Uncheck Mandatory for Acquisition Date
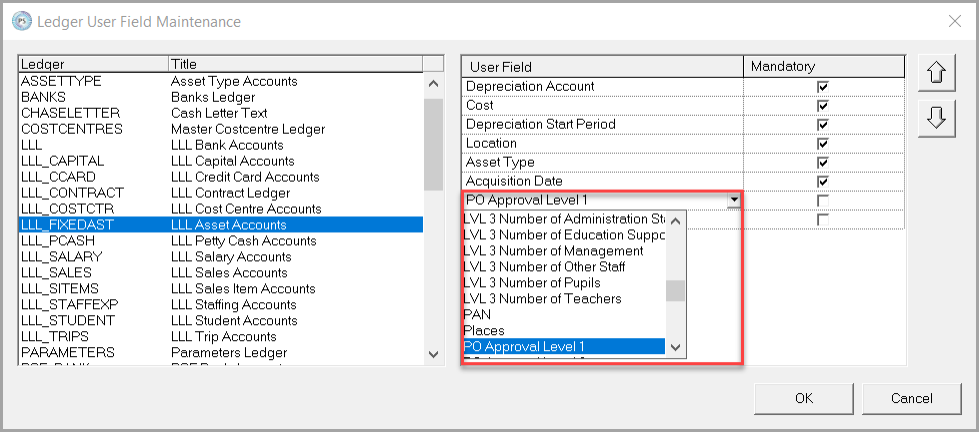979x432 pixels. coord(823,181)
